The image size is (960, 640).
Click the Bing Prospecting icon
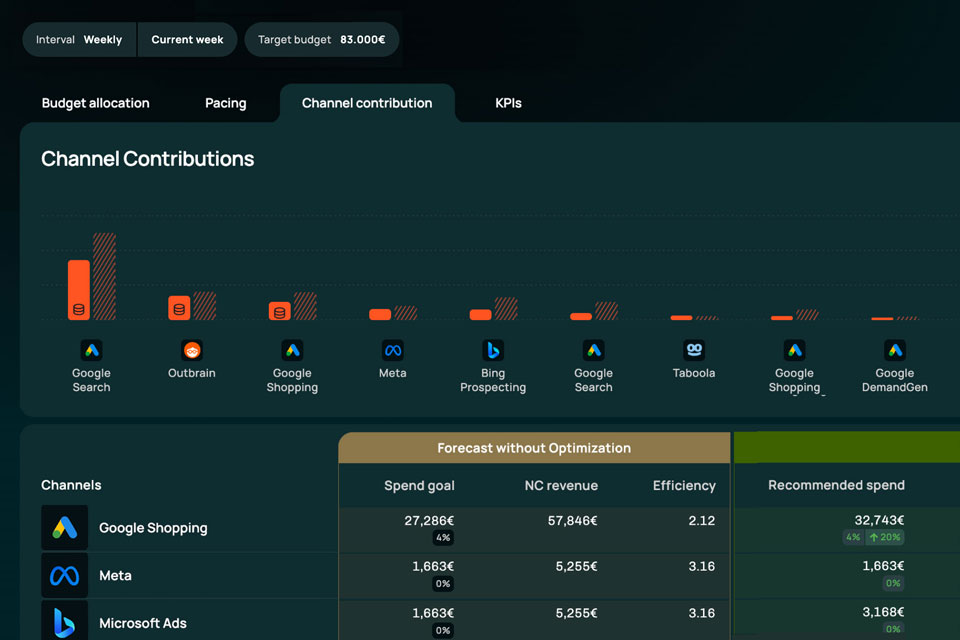click(493, 350)
